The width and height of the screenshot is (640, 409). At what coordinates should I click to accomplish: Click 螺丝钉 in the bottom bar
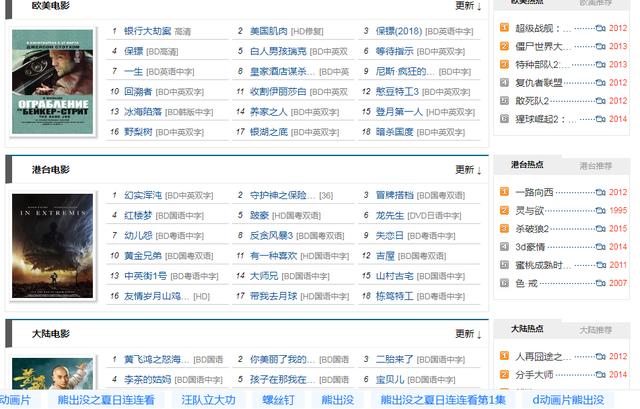click(x=278, y=400)
